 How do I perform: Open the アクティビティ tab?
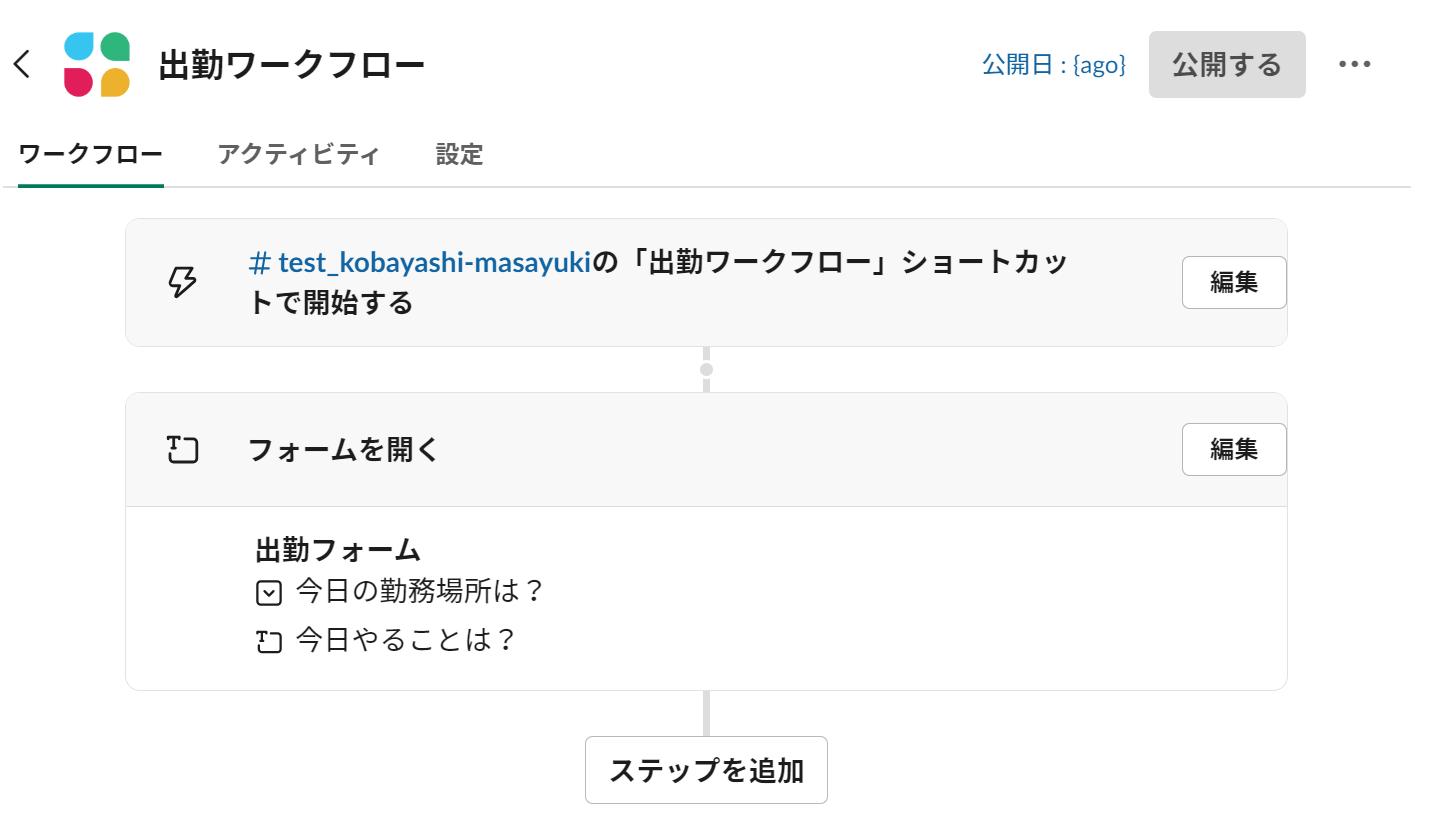[x=298, y=155]
